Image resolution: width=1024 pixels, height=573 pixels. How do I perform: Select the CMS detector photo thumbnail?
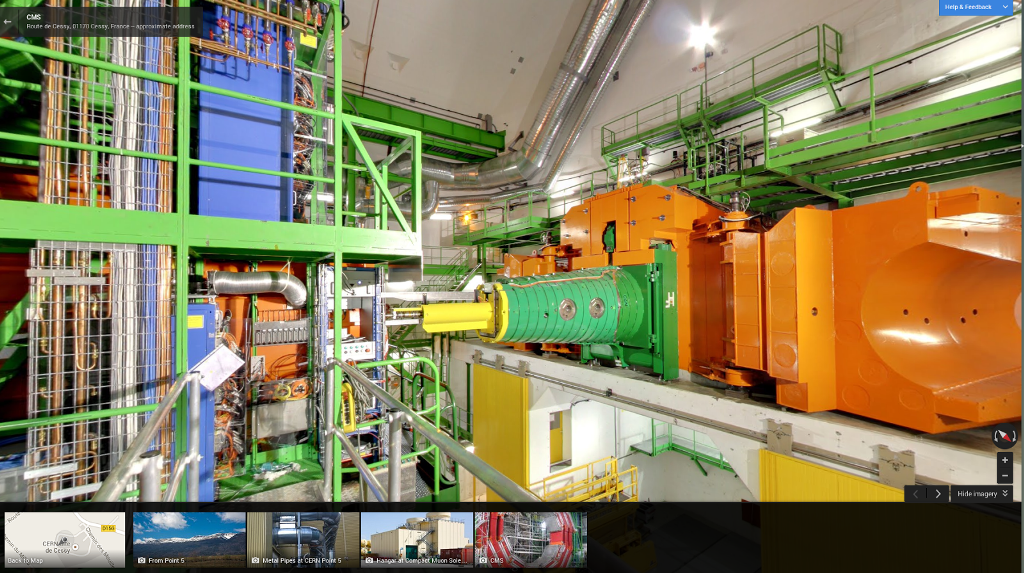tap(531, 540)
